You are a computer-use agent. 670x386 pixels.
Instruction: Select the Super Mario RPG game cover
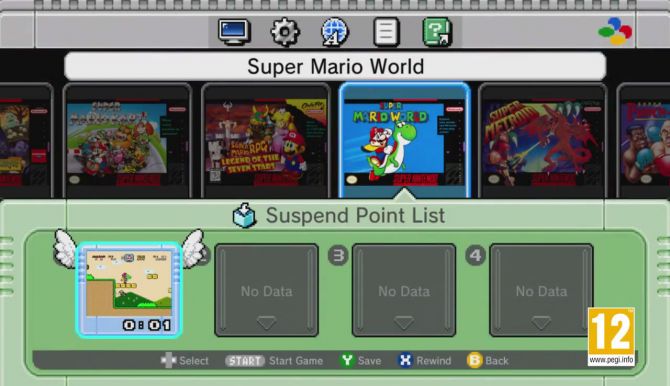point(265,142)
